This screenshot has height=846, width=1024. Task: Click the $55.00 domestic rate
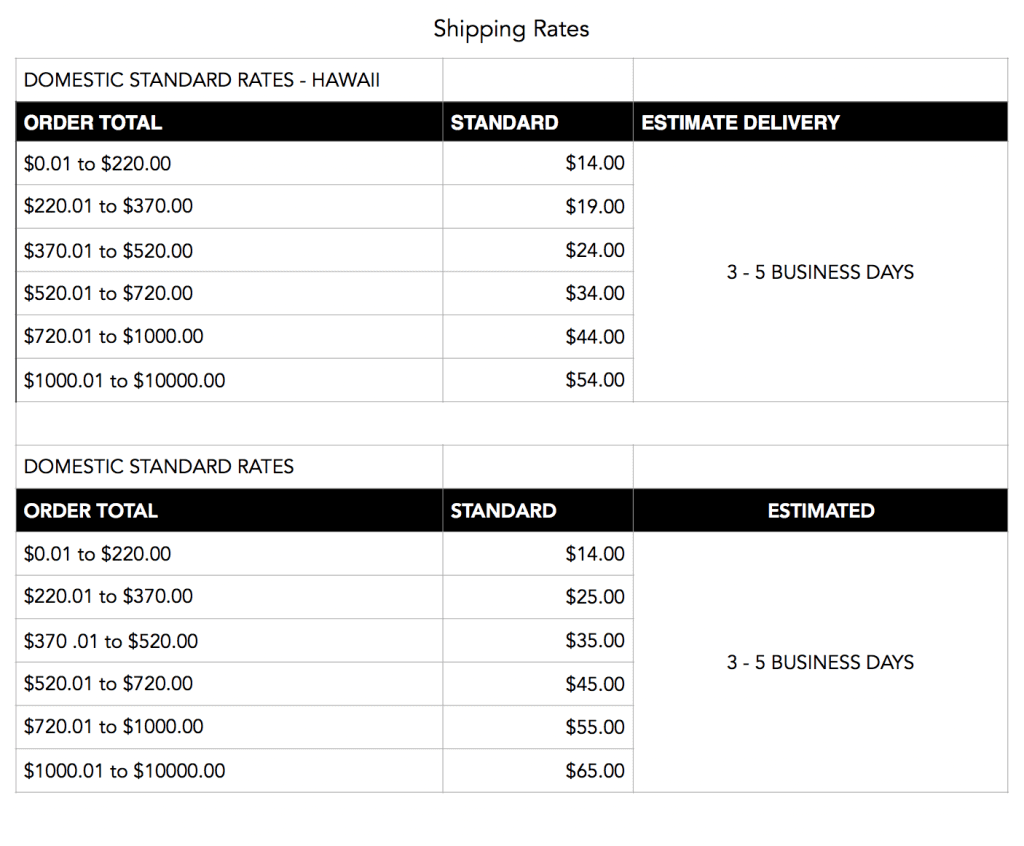click(x=594, y=727)
